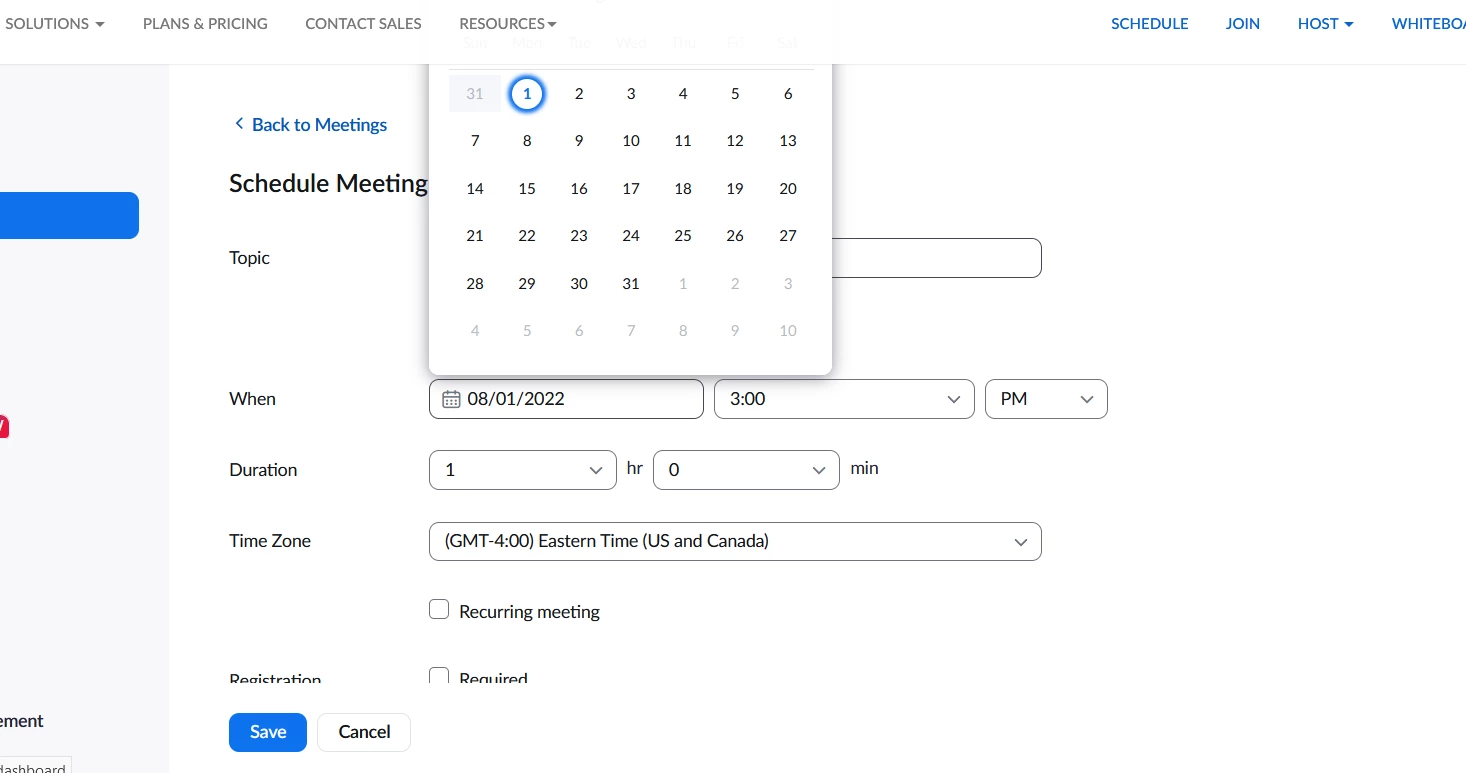Choose day 10 in the second calendar row
The image size is (1466, 773).
click(x=631, y=141)
